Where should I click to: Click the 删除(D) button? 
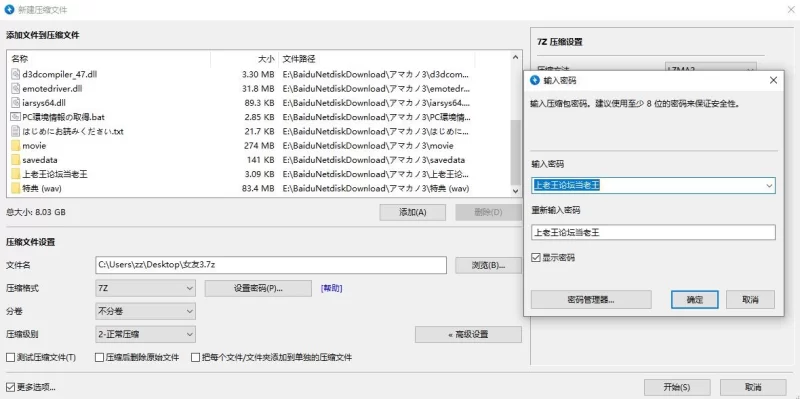tap(488, 212)
